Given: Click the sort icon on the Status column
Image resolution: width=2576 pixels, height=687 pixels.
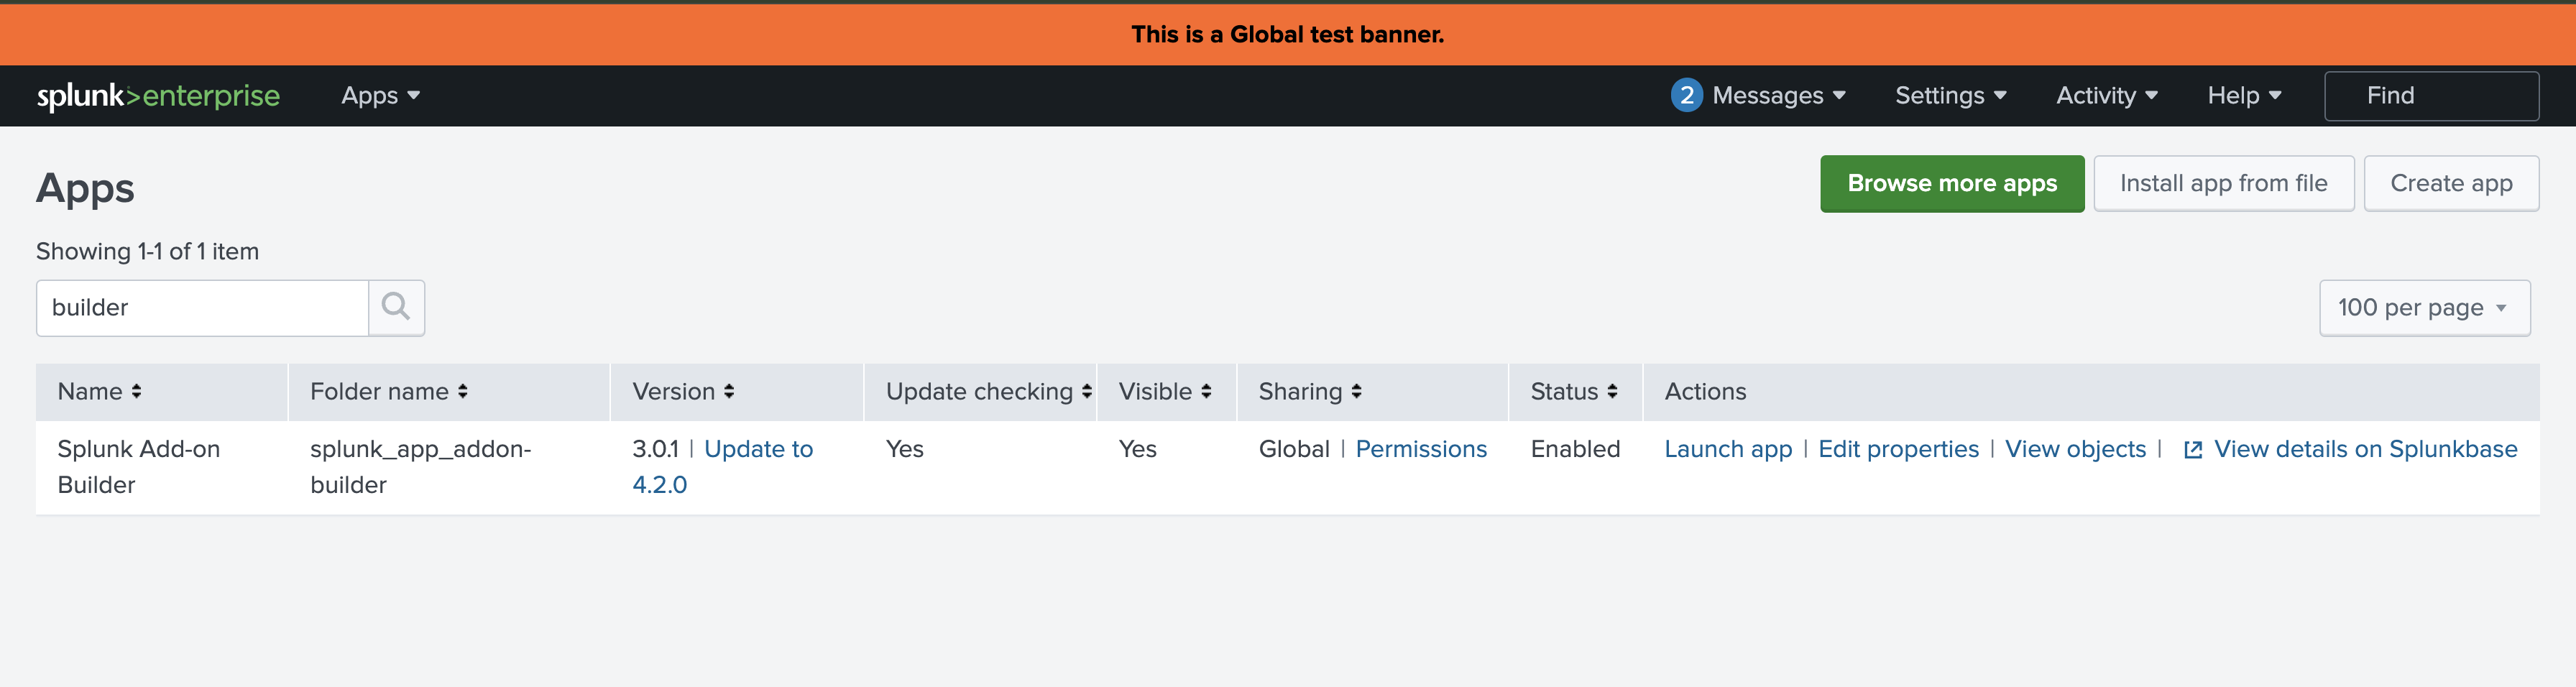Looking at the screenshot, I should pyautogui.click(x=1612, y=391).
